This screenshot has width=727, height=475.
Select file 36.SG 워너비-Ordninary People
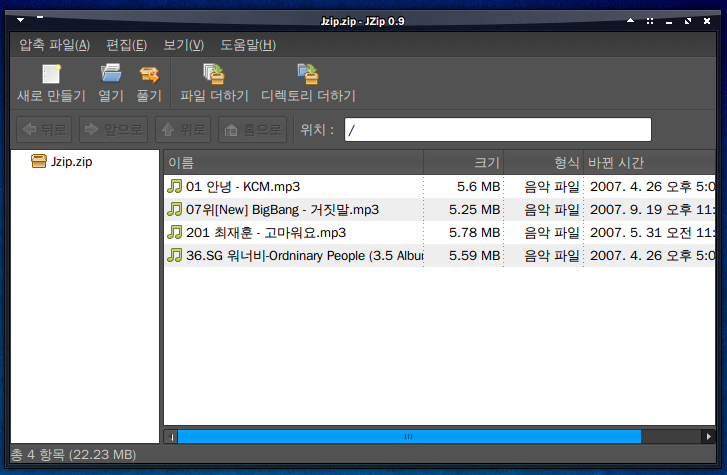(305, 256)
